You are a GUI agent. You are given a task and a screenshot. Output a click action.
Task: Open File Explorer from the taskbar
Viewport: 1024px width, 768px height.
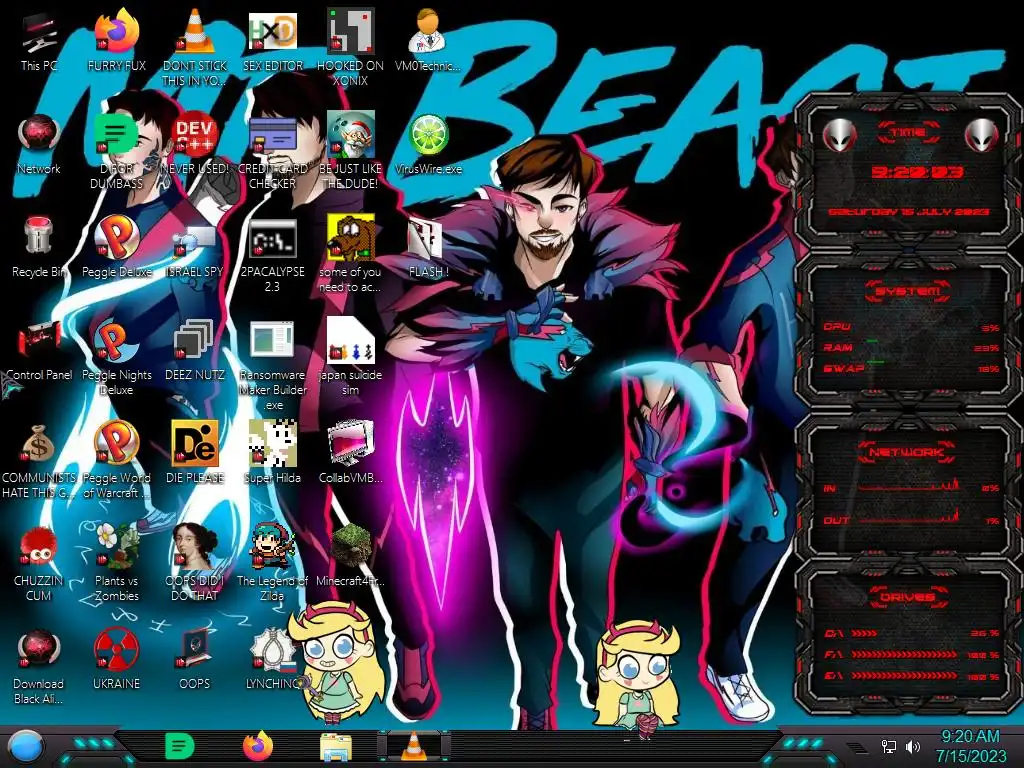click(x=336, y=747)
